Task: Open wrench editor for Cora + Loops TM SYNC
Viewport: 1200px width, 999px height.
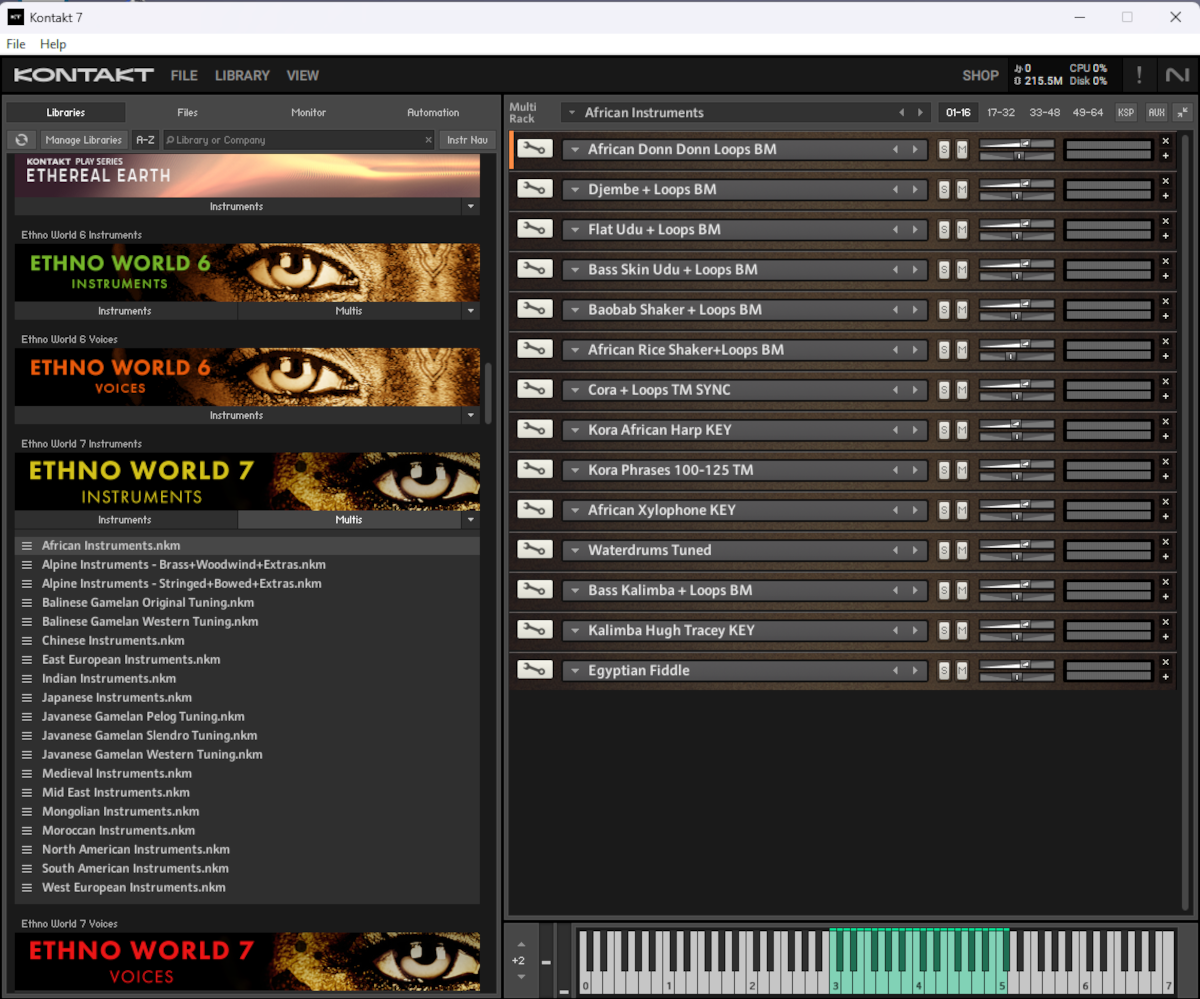Action: (x=535, y=389)
